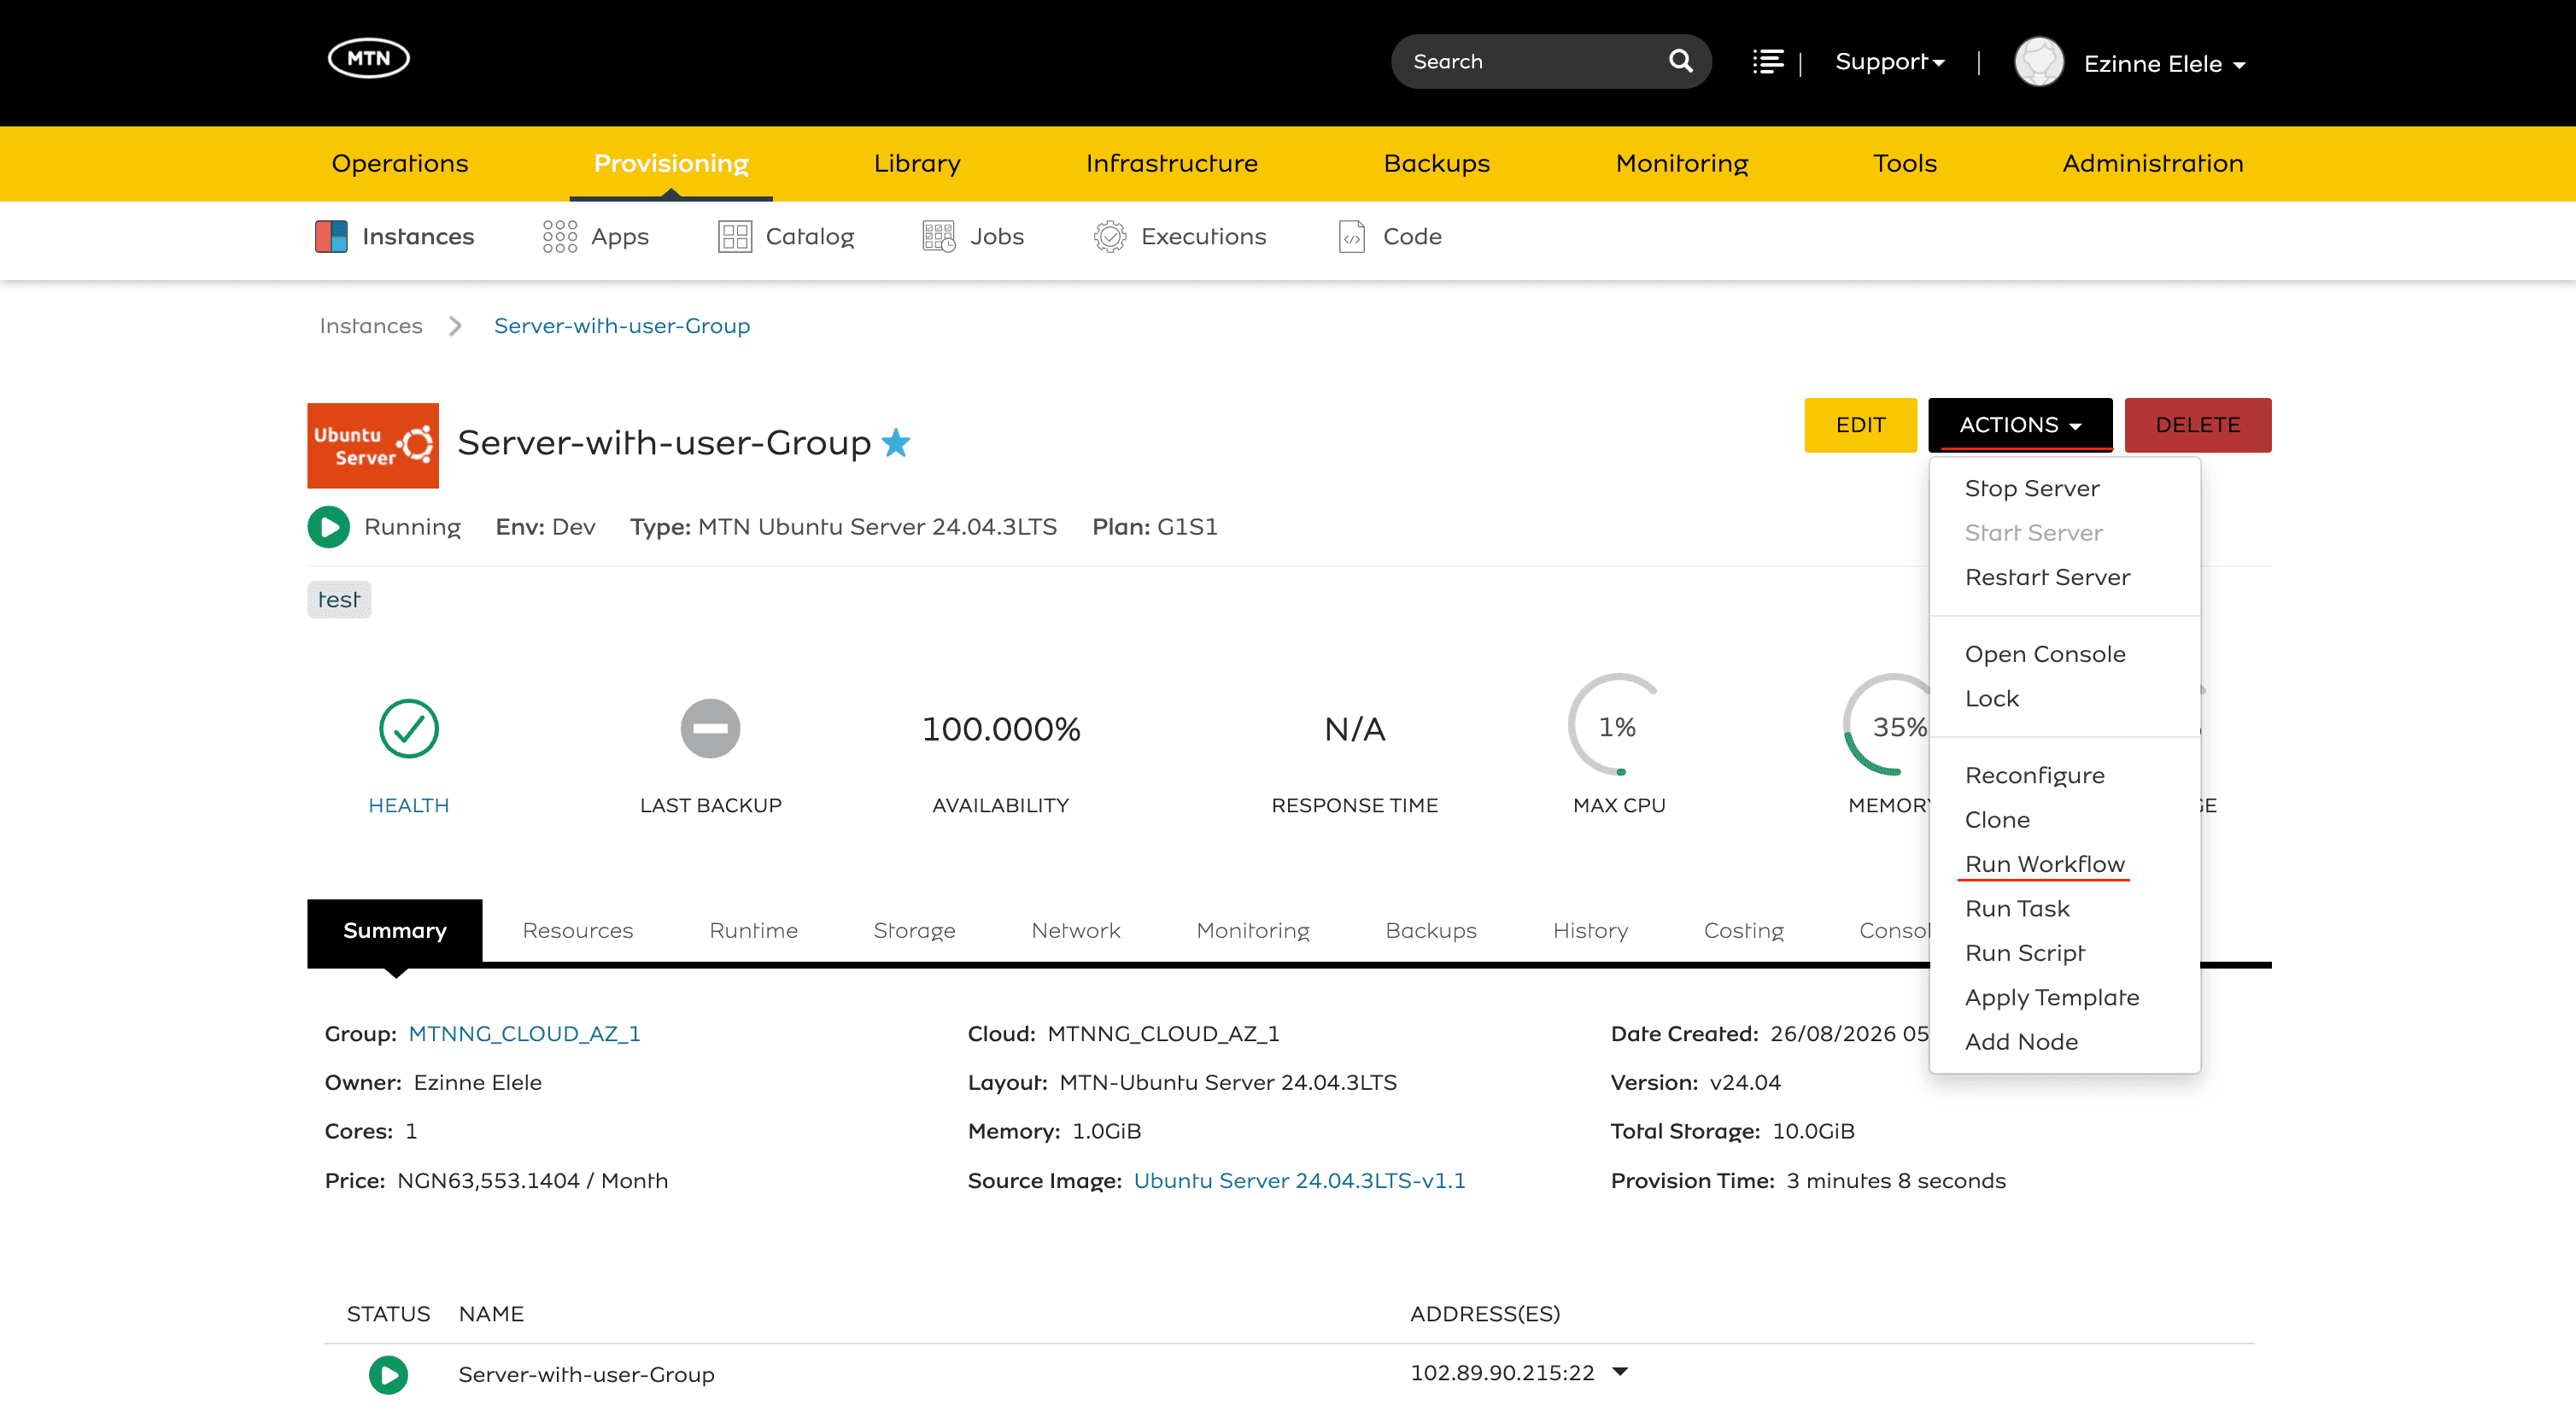This screenshot has width=2576, height=1411.
Task: Open the Instances section icon
Action: tap(331, 237)
